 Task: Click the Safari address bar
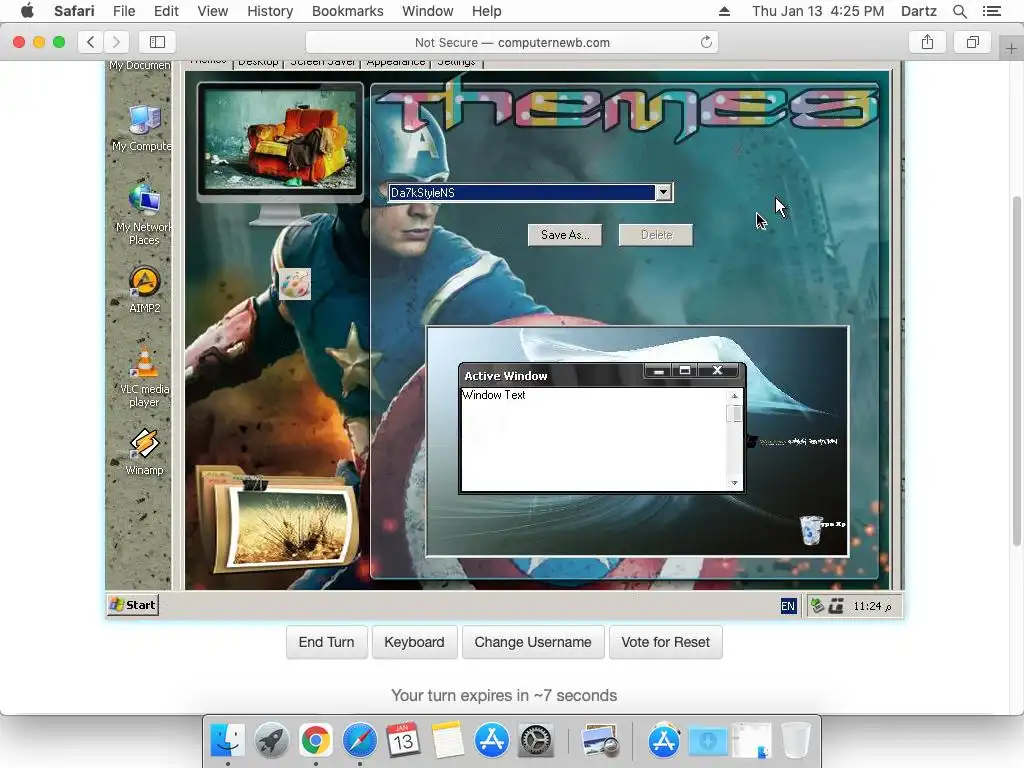[x=512, y=42]
